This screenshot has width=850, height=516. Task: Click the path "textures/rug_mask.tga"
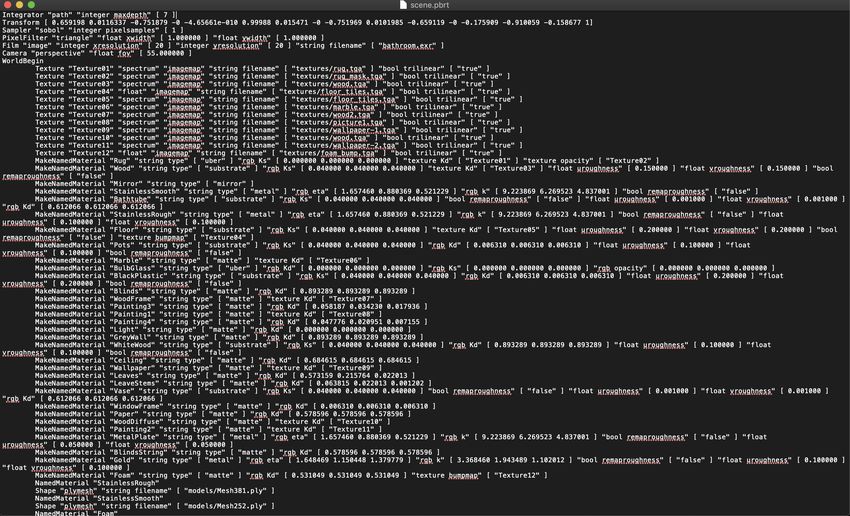339,76
